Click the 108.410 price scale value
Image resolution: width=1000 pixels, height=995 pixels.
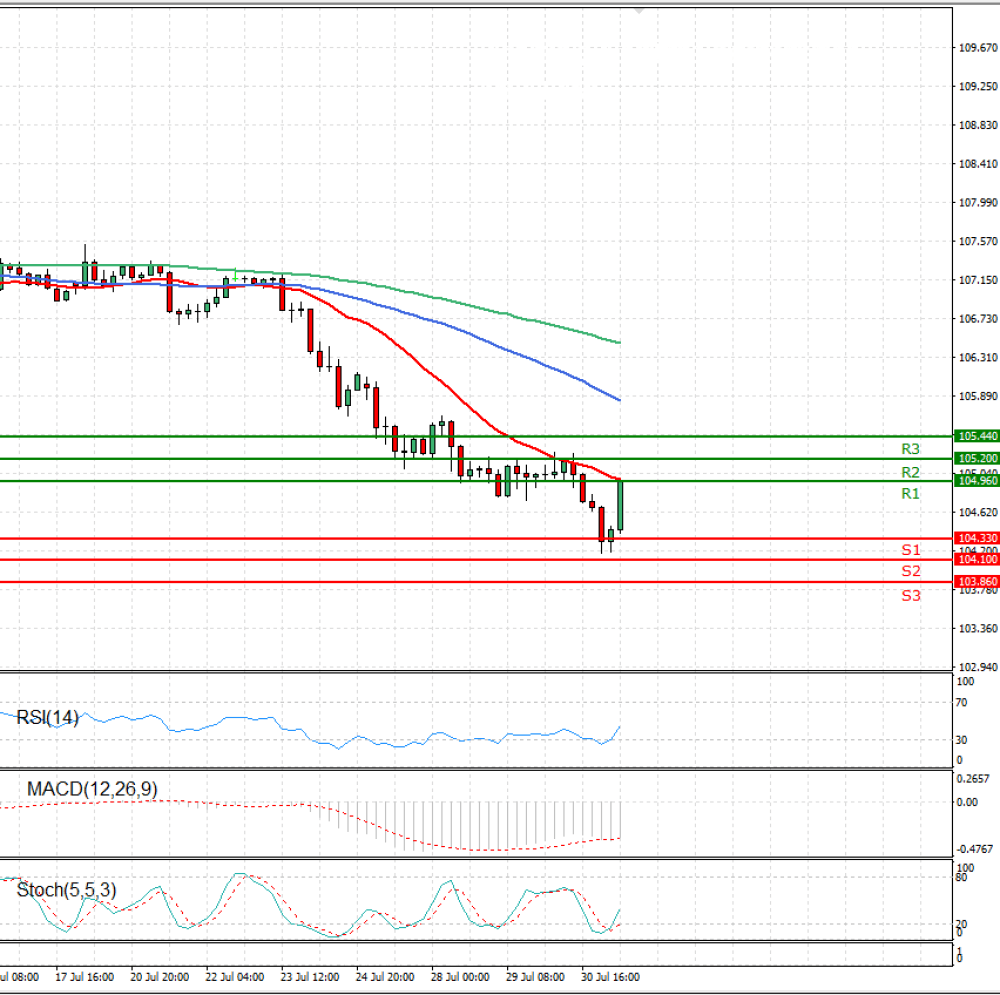pyautogui.click(x=978, y=164)
